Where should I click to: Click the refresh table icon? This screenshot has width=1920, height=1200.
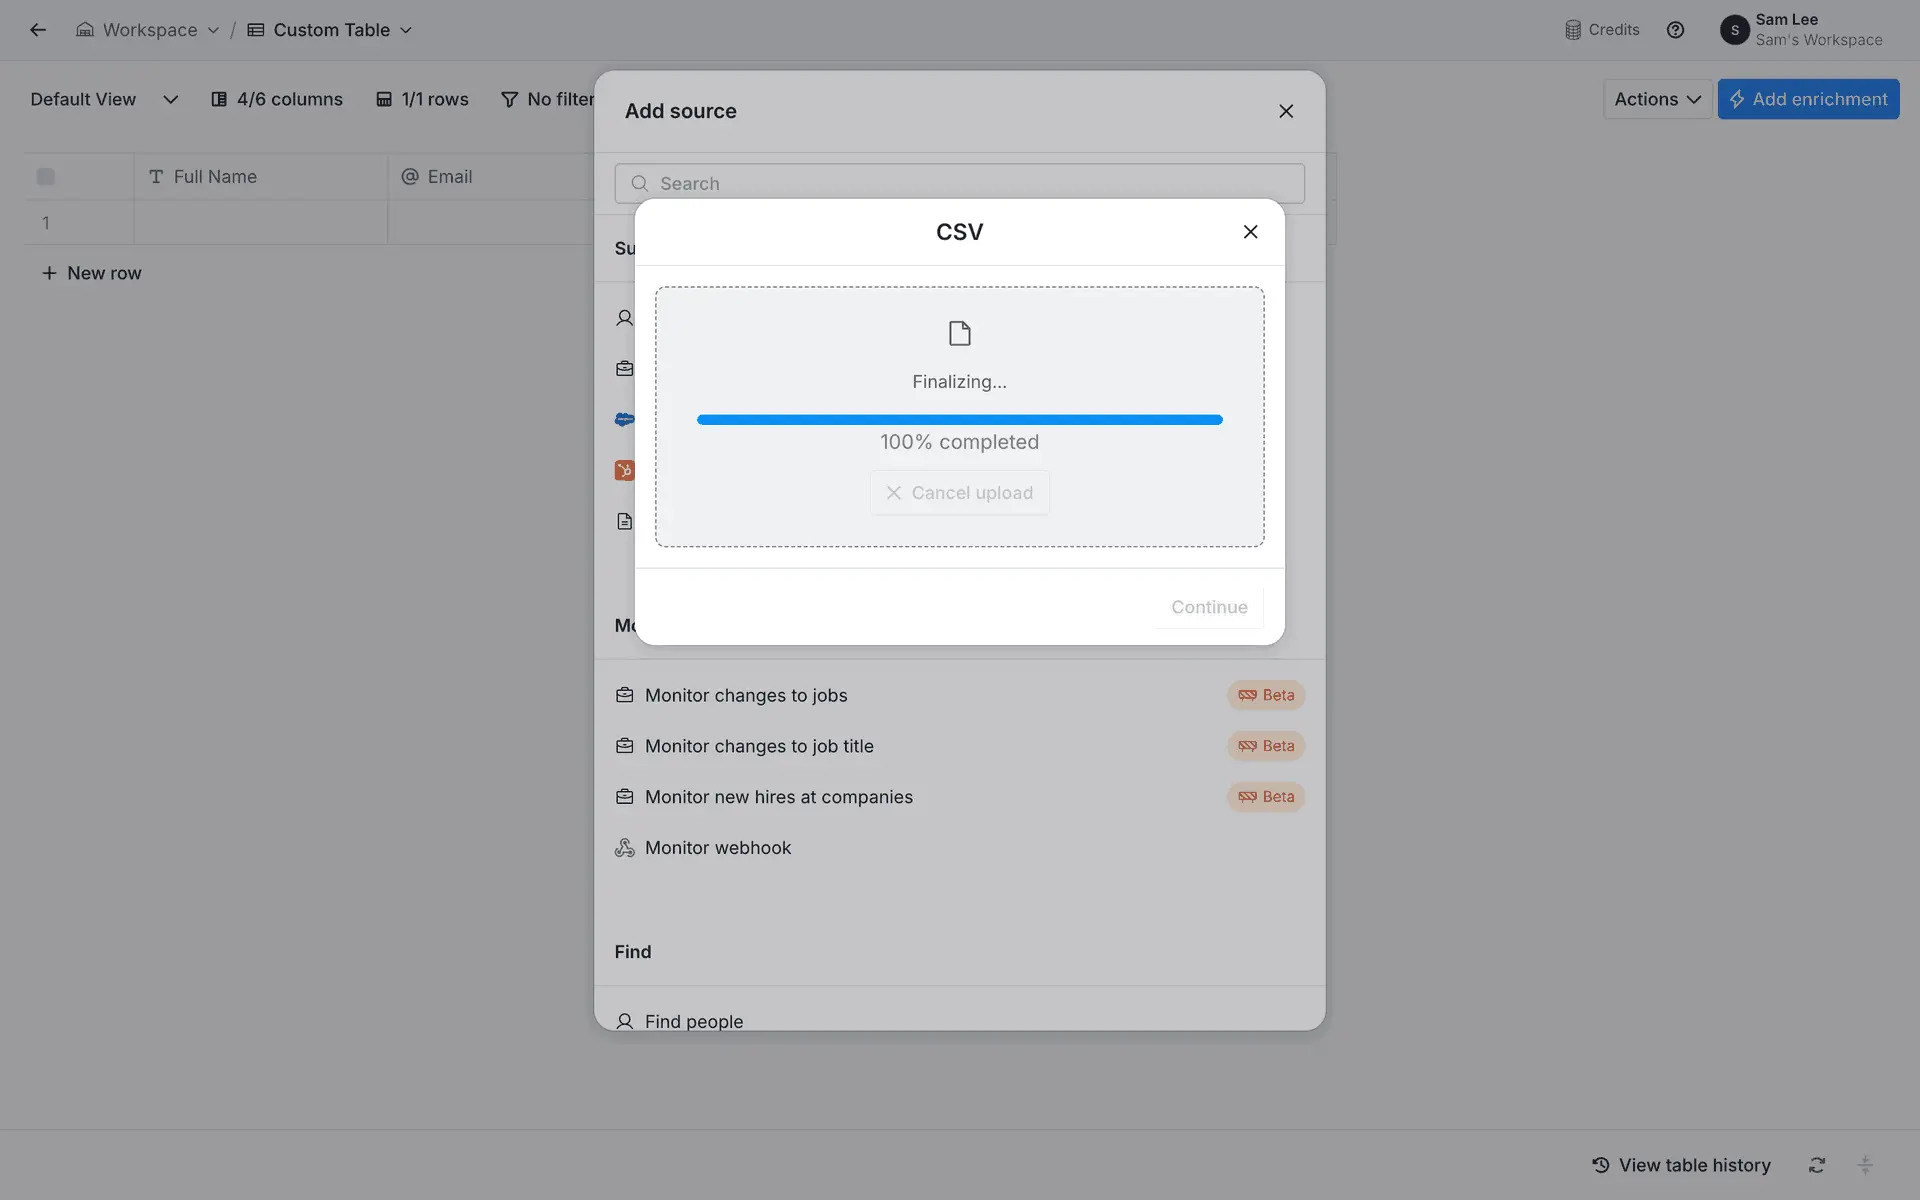[1817, 1165]
